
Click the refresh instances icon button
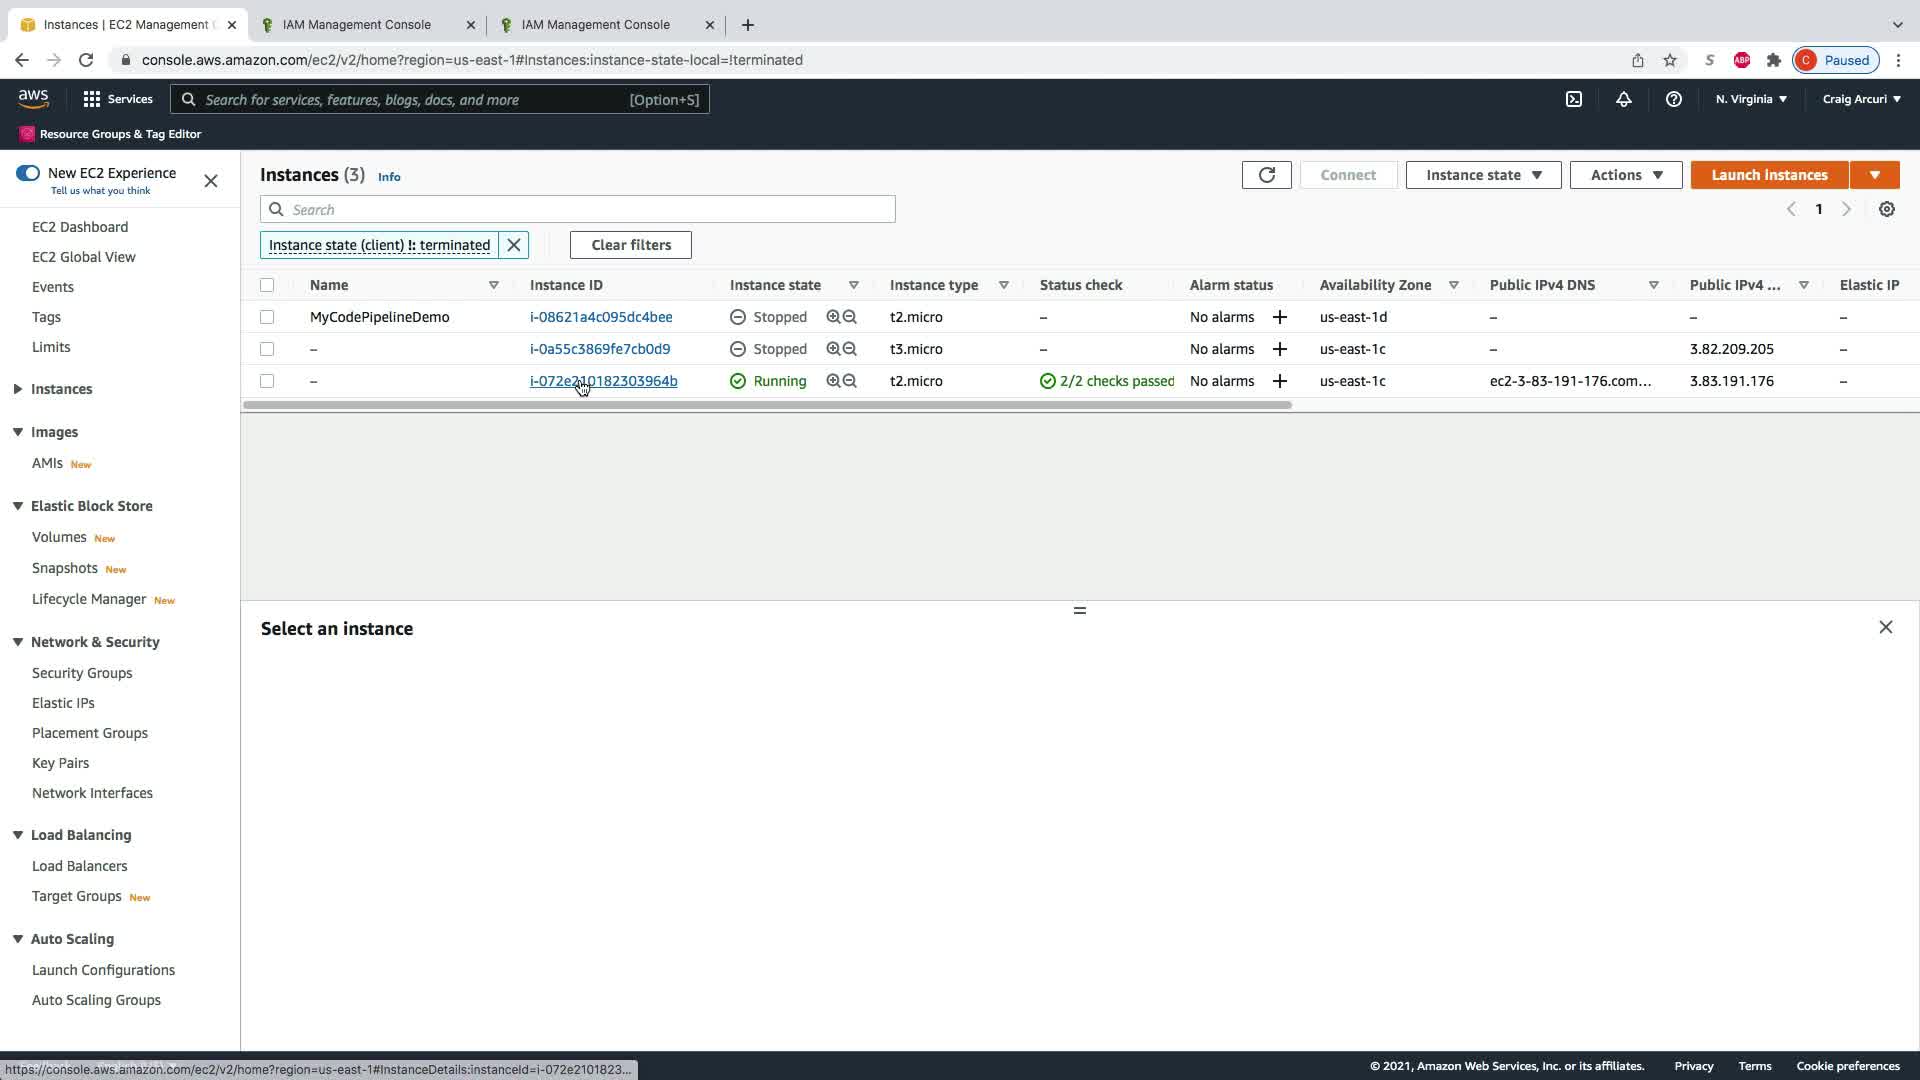[x=1266, y=175]
